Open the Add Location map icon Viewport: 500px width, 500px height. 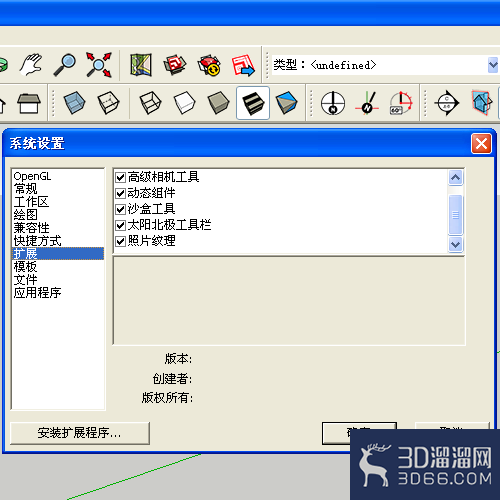tap(141, 65)
